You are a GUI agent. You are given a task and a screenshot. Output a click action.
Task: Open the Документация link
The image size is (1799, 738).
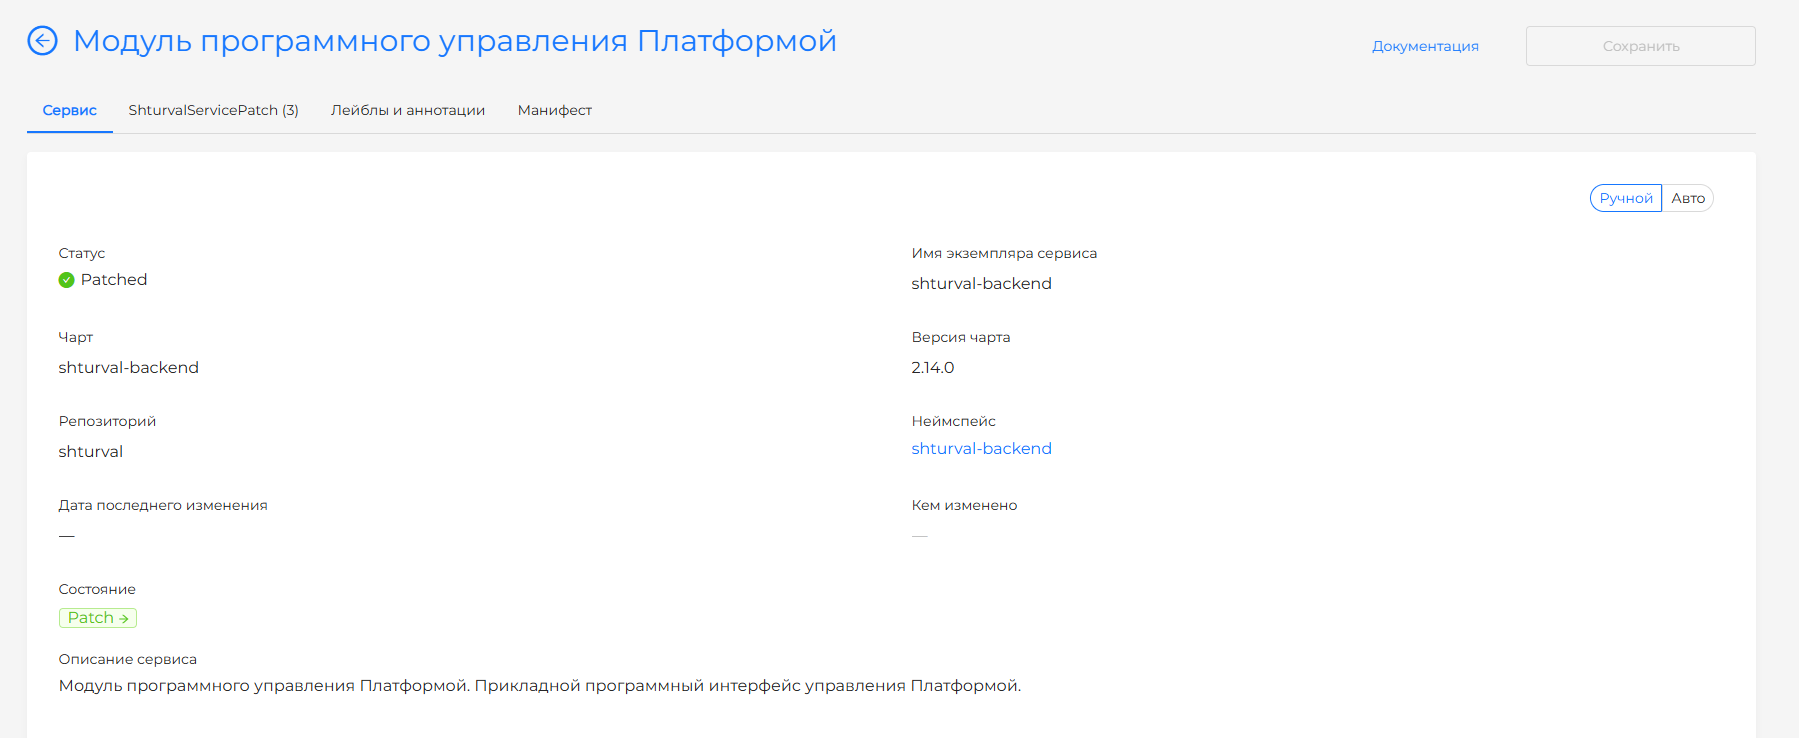(1425, 46)
